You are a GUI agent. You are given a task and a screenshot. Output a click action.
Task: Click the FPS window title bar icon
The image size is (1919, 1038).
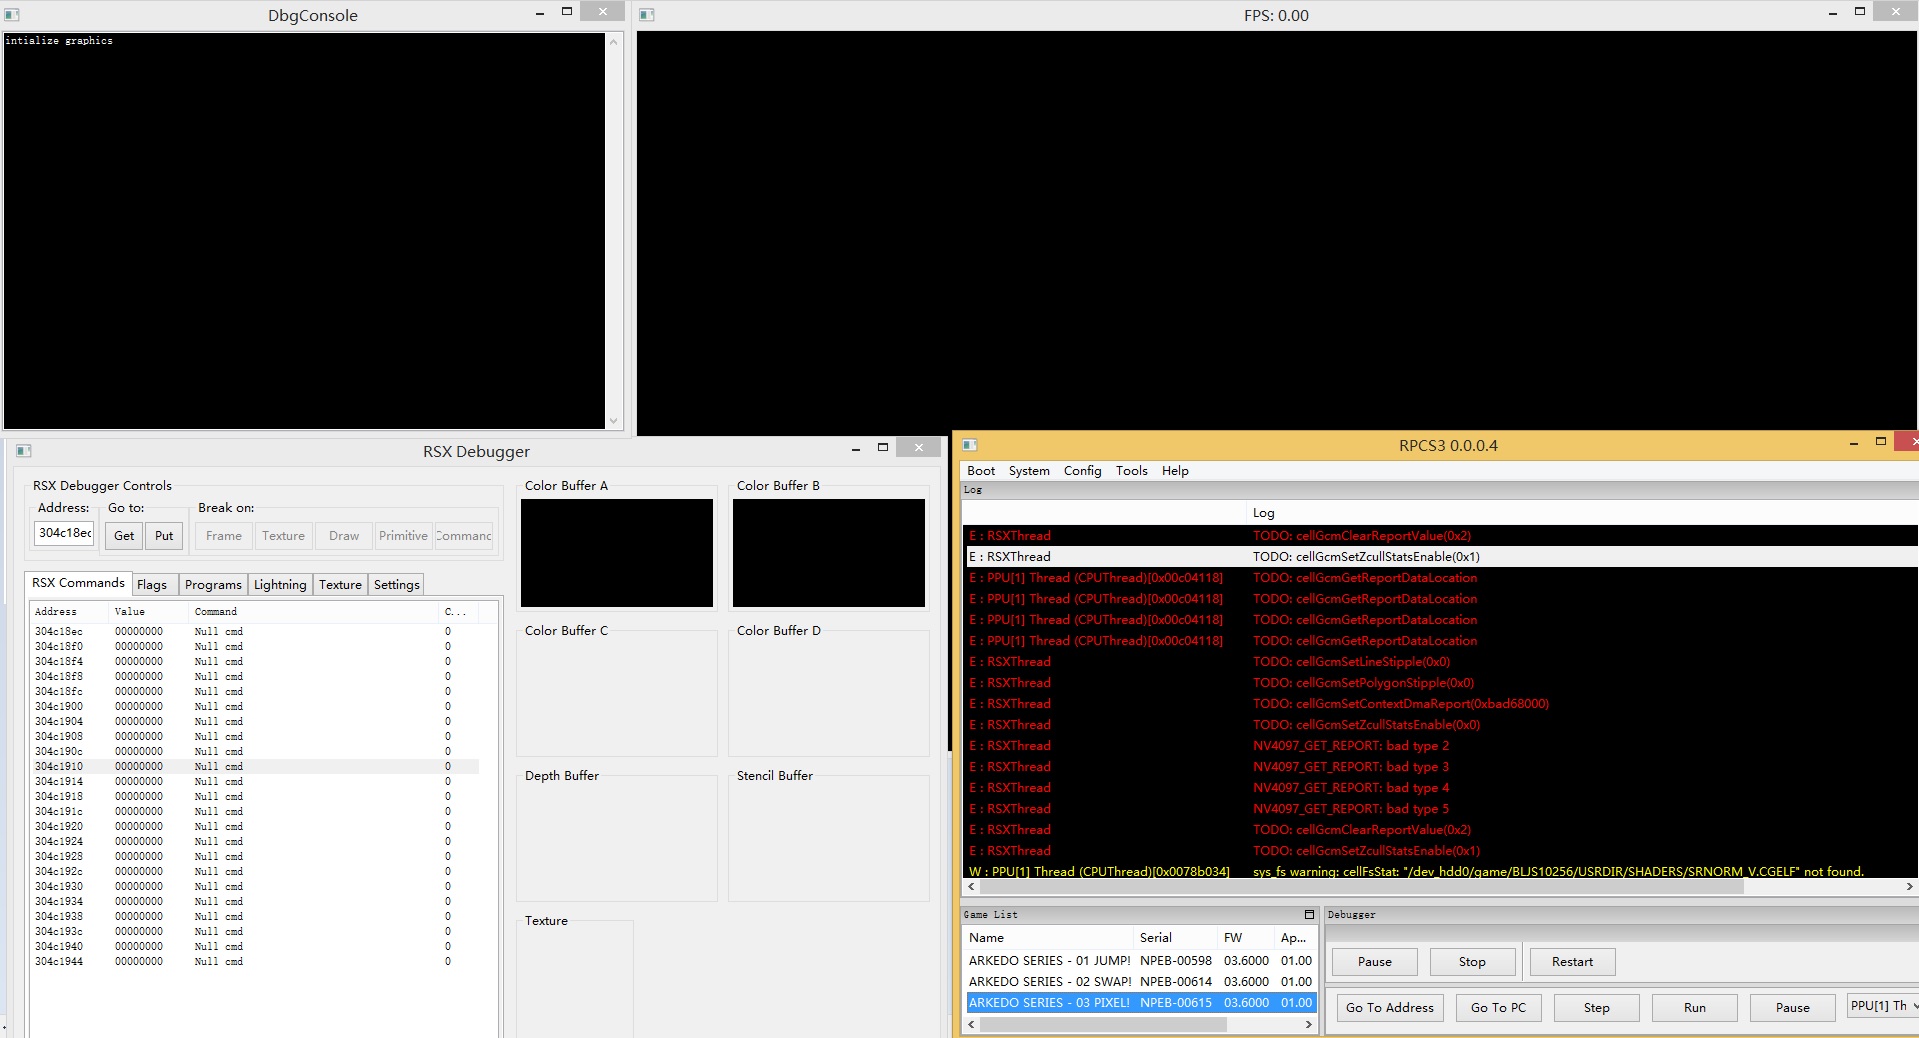646,15
